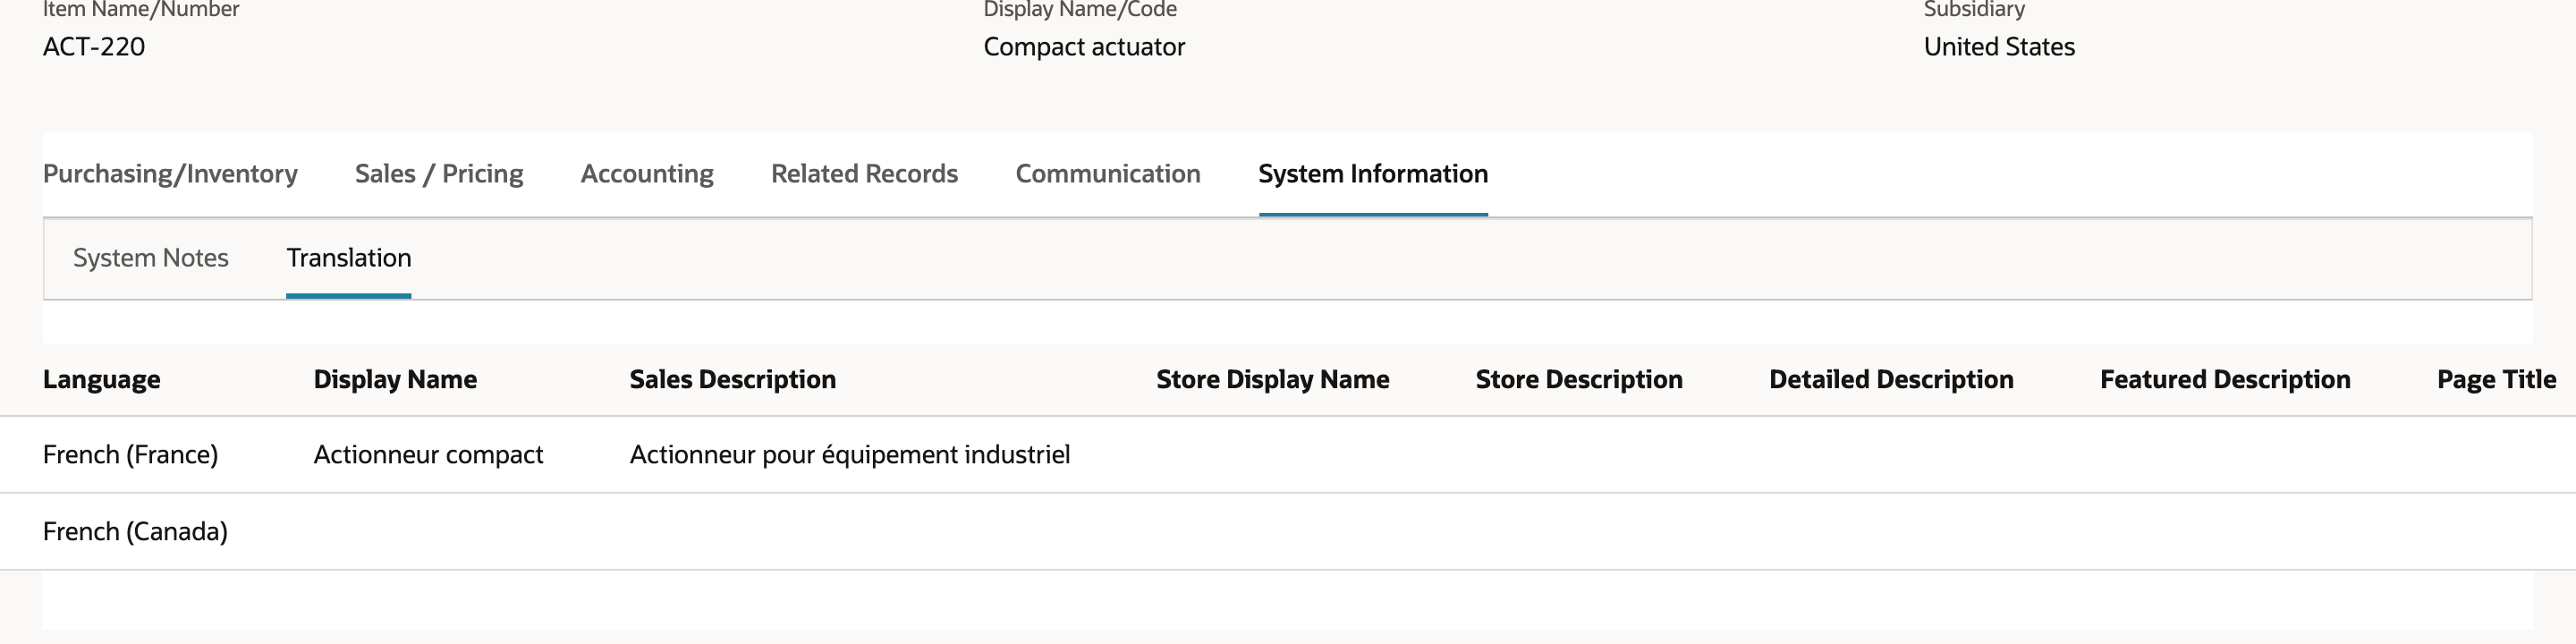This screenshot has height=644, width=2576.
Task: Click the Store Description column header
Action: pos(1579,380)
